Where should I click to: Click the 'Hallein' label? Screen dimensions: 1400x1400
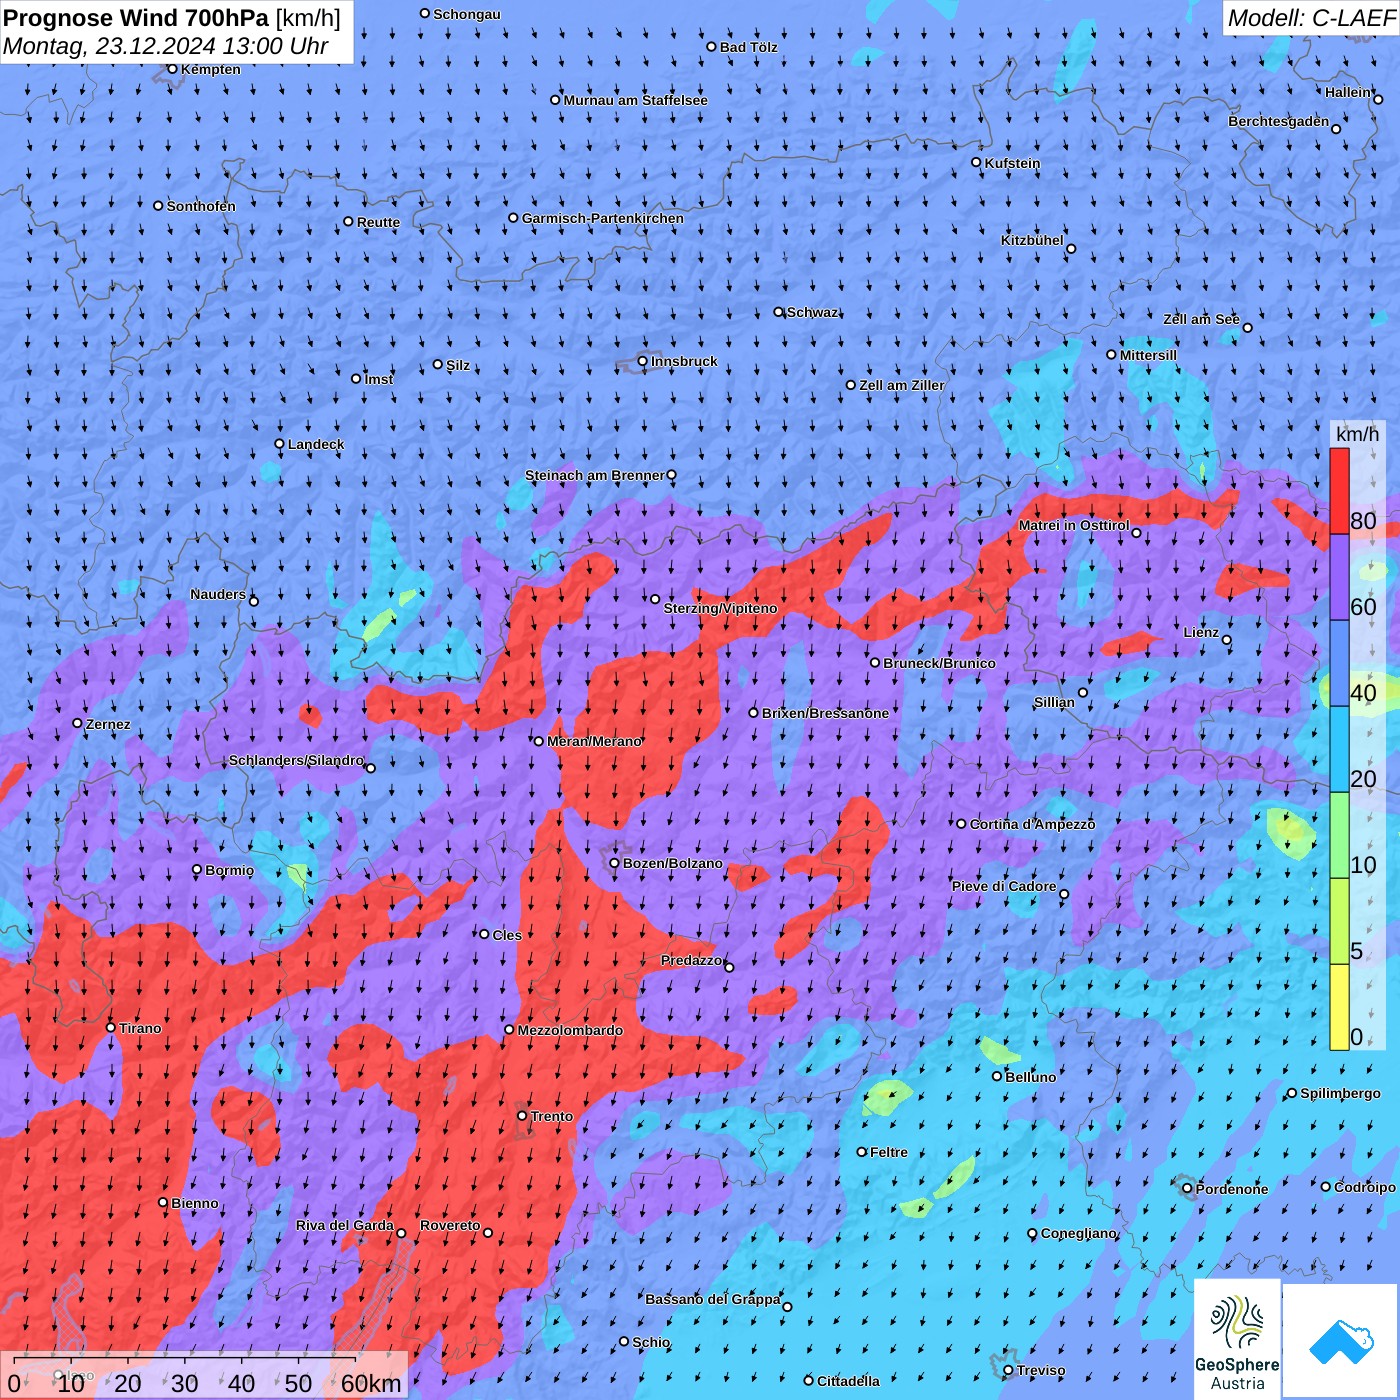pos(1348,92)
